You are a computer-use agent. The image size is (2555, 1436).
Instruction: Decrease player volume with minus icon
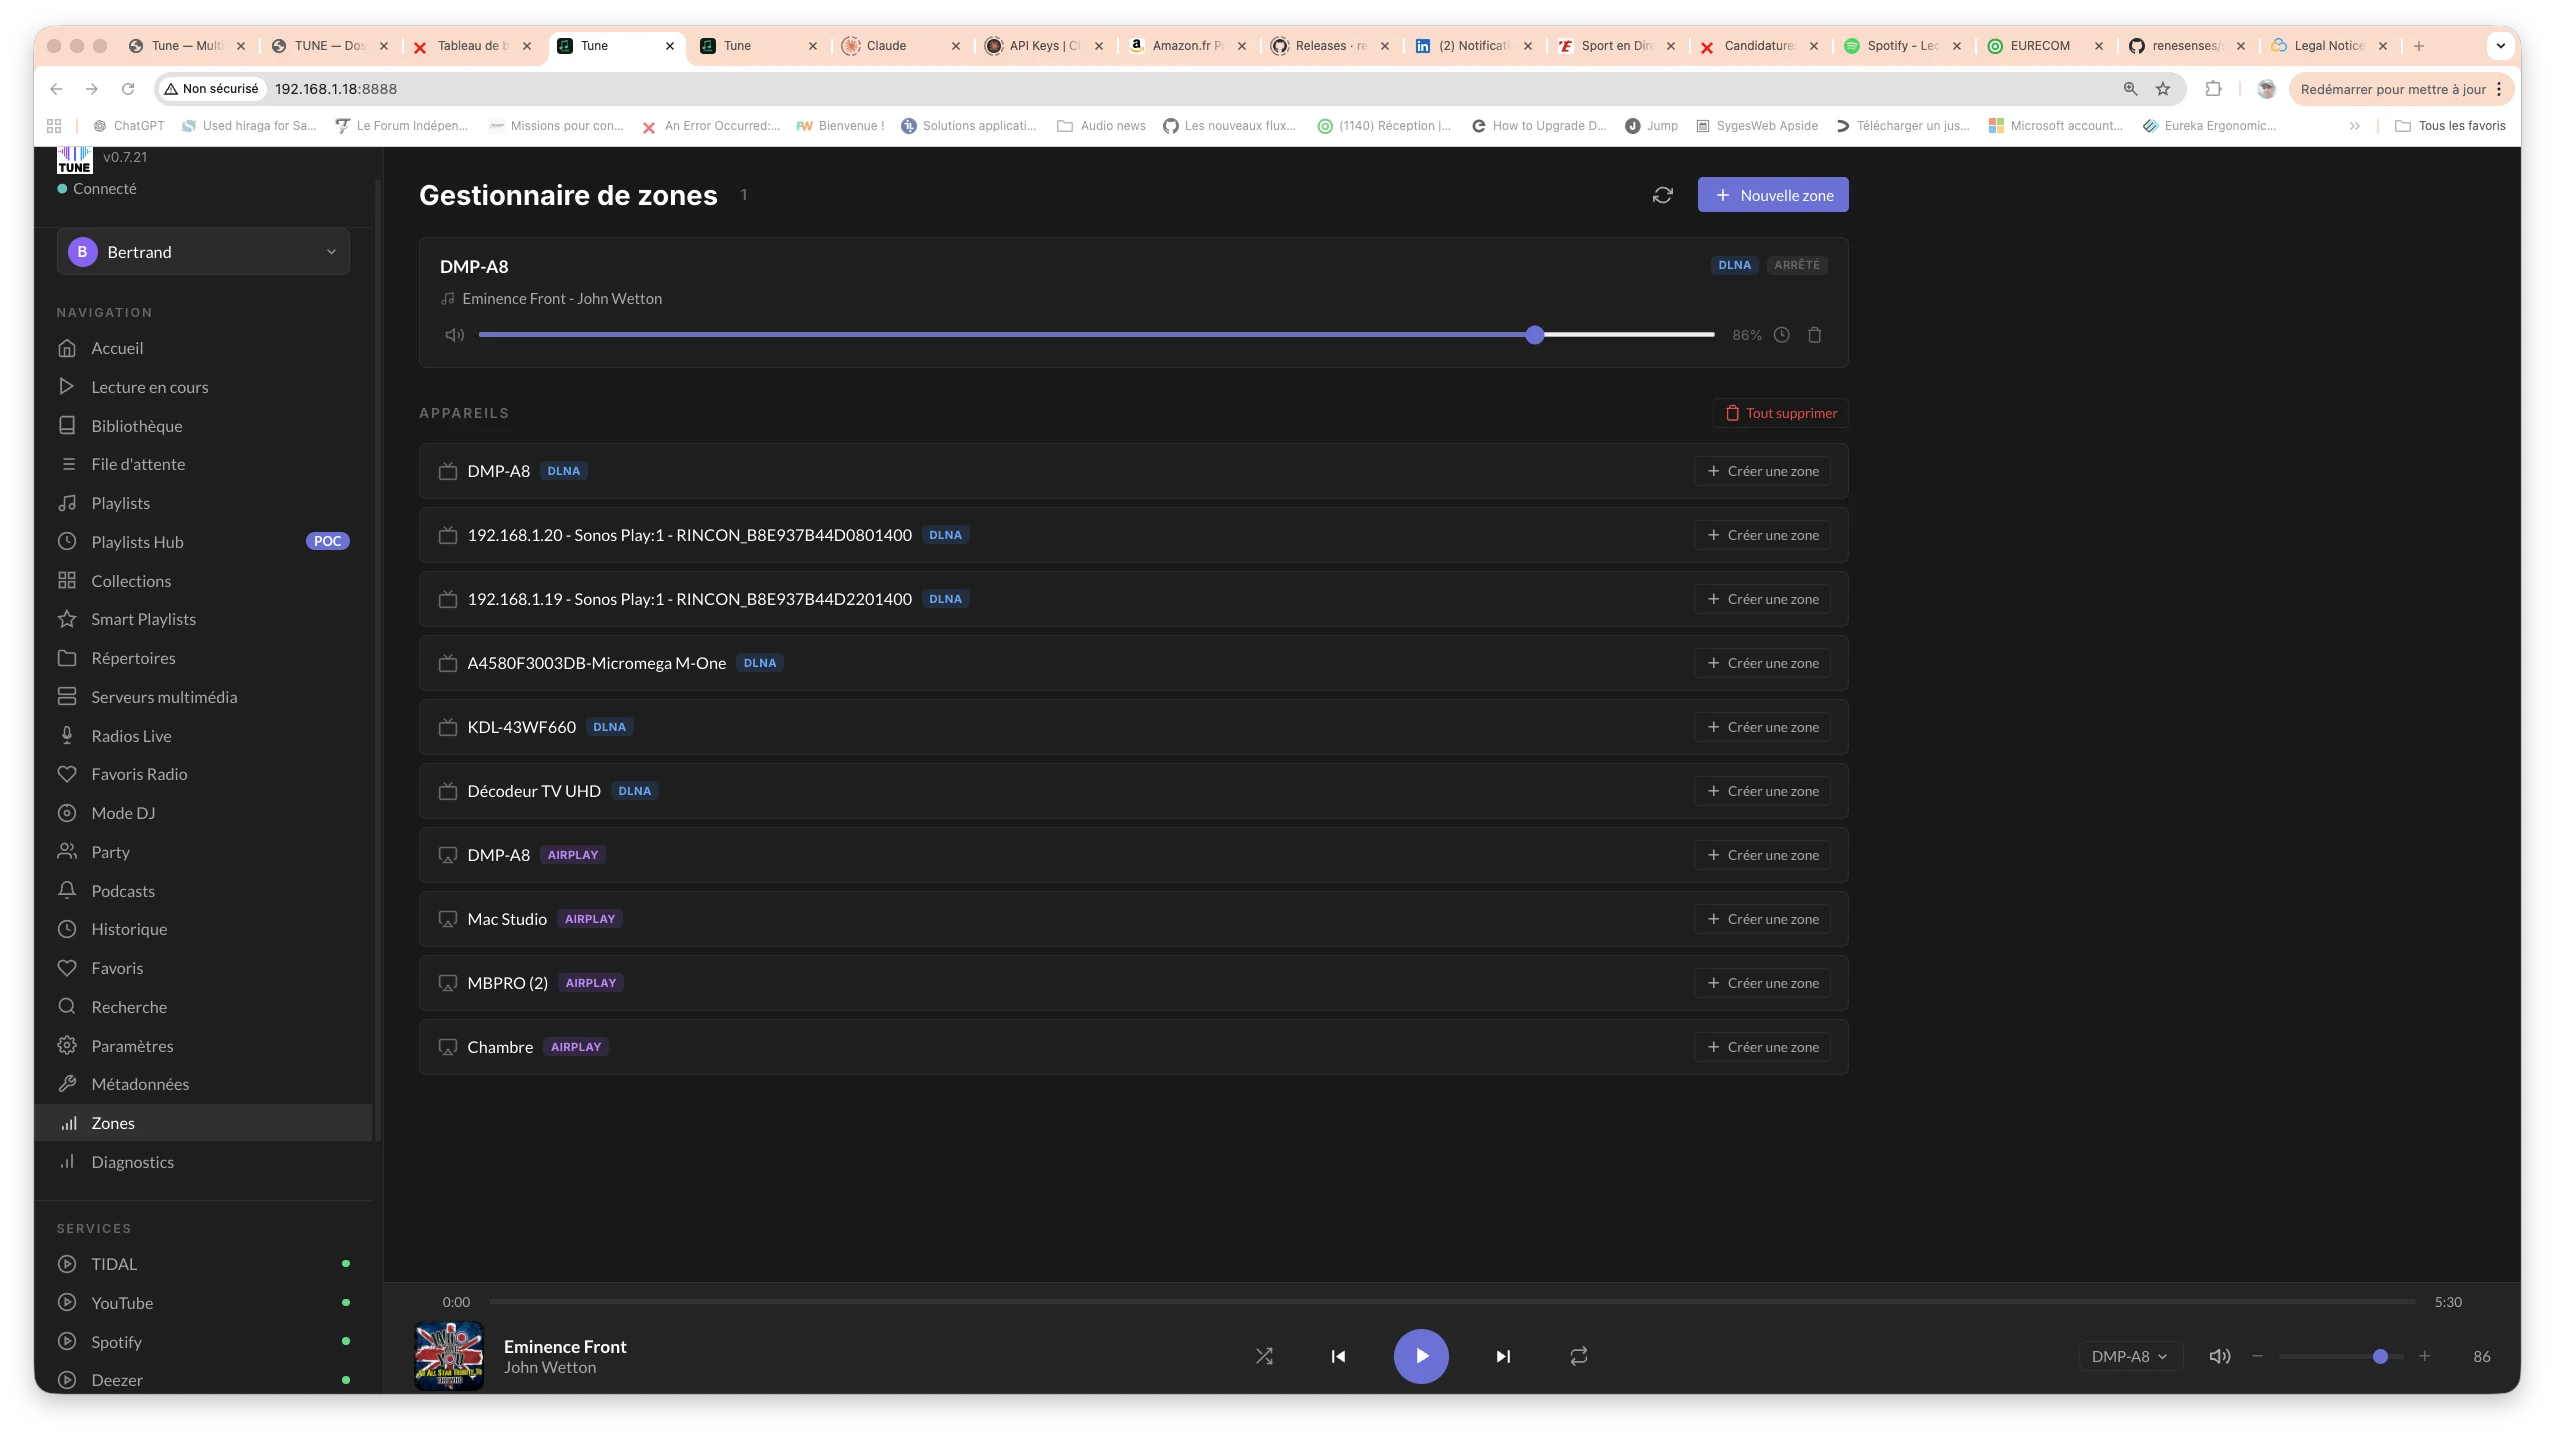click(x=2257, y=1356)
